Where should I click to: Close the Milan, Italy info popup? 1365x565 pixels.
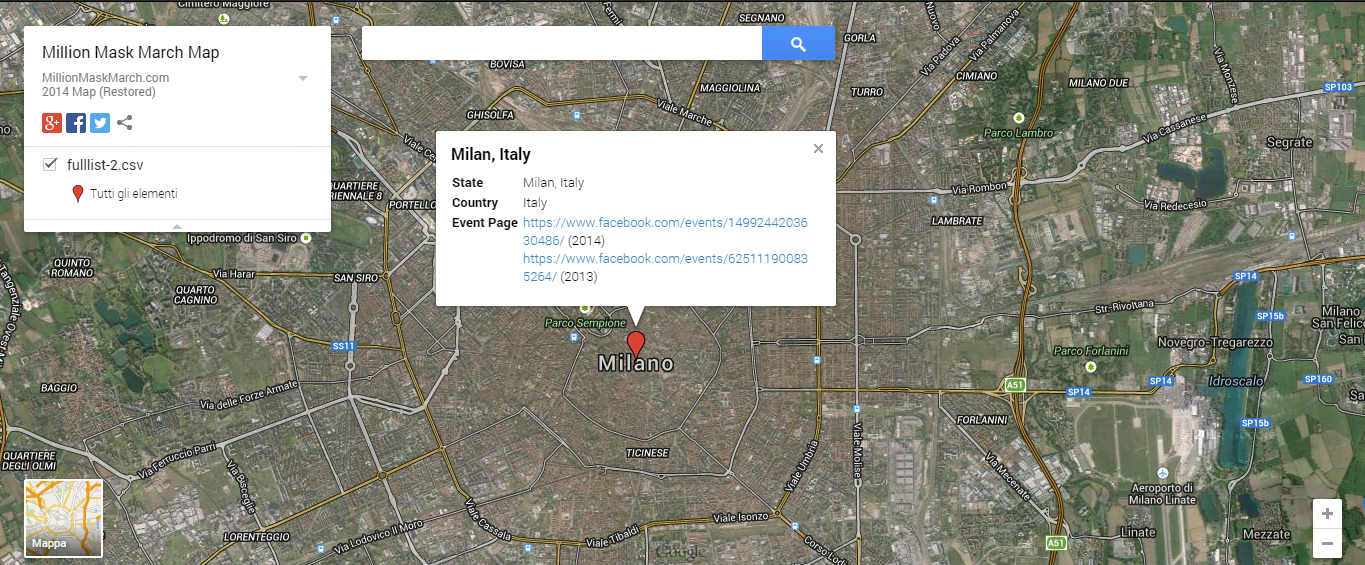tap(818, 148)
